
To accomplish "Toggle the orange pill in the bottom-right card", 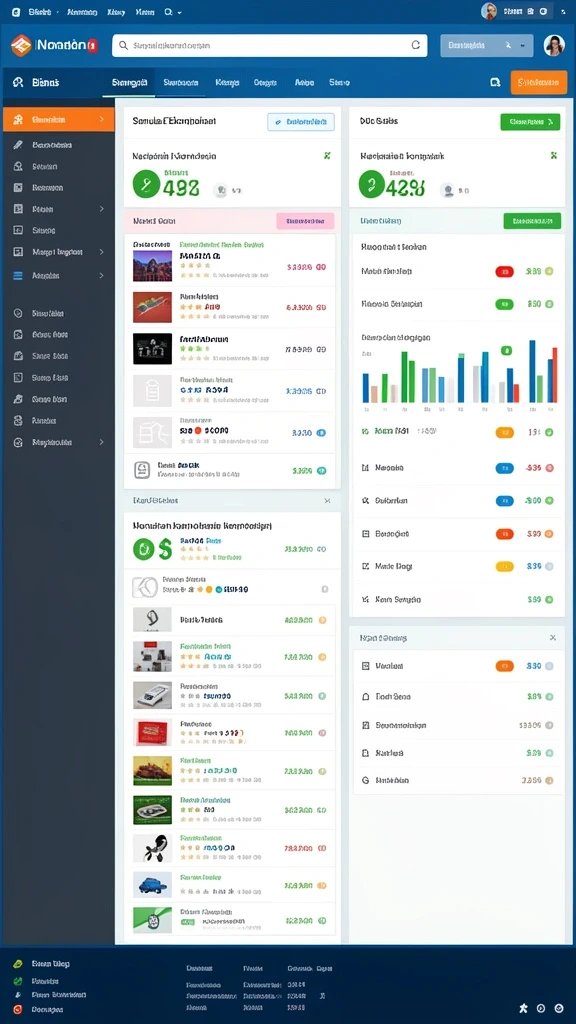I will (x=504, y=666).
